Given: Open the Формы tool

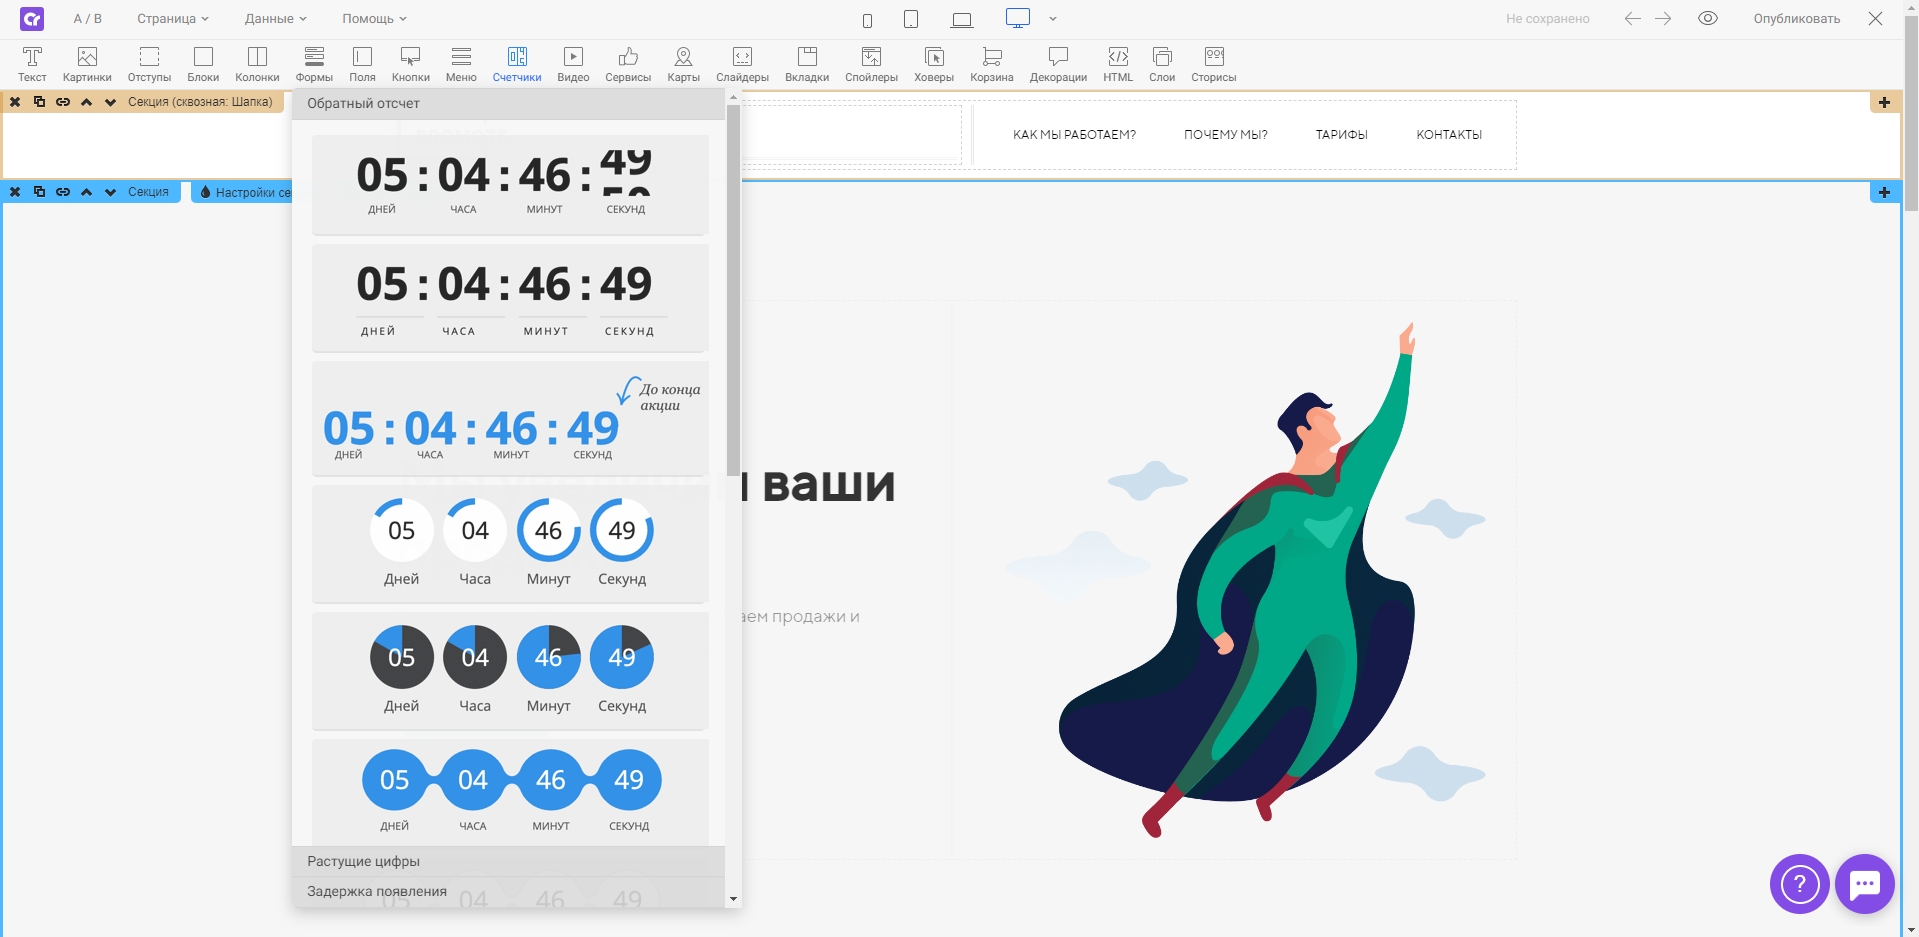Looking at the screenshot, I should point(314,64).
